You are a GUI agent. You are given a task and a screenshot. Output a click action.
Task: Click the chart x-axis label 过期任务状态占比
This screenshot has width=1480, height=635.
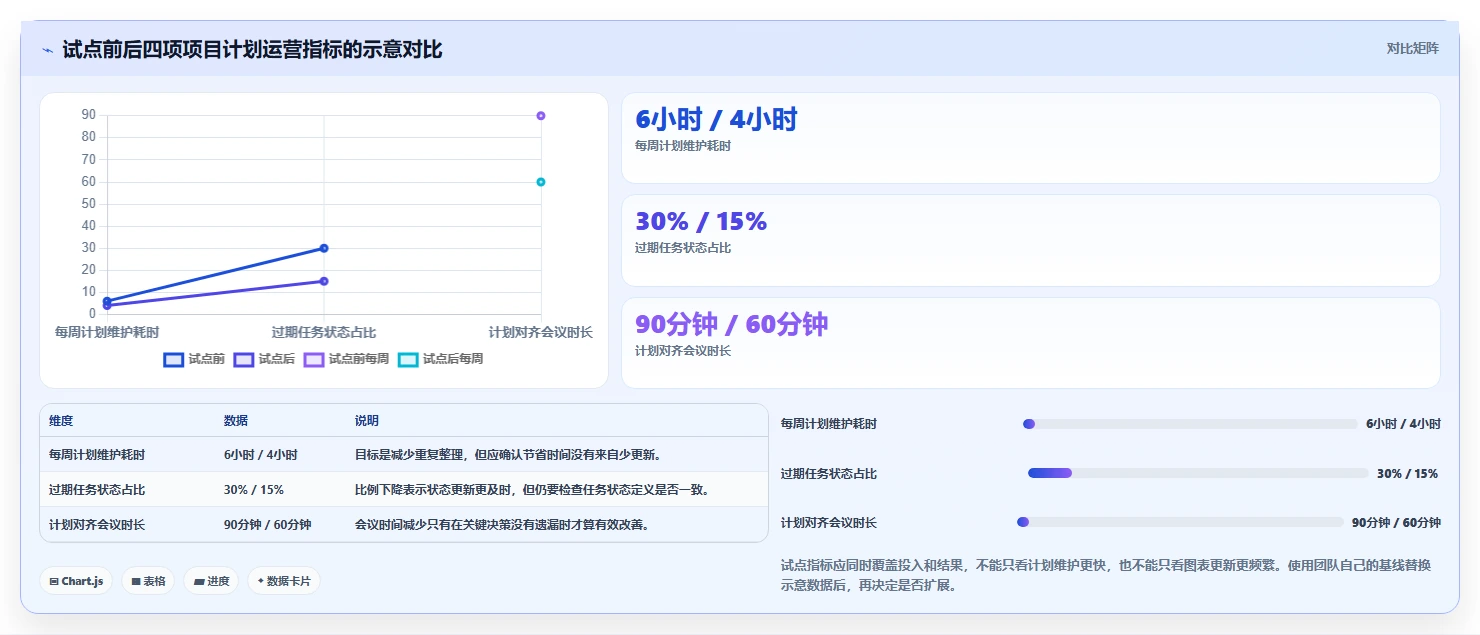(x=324, y=332)
